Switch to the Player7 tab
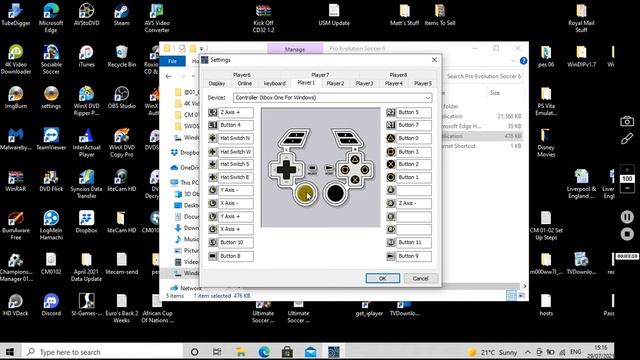The image size is (640, 360). pos(320,75)
